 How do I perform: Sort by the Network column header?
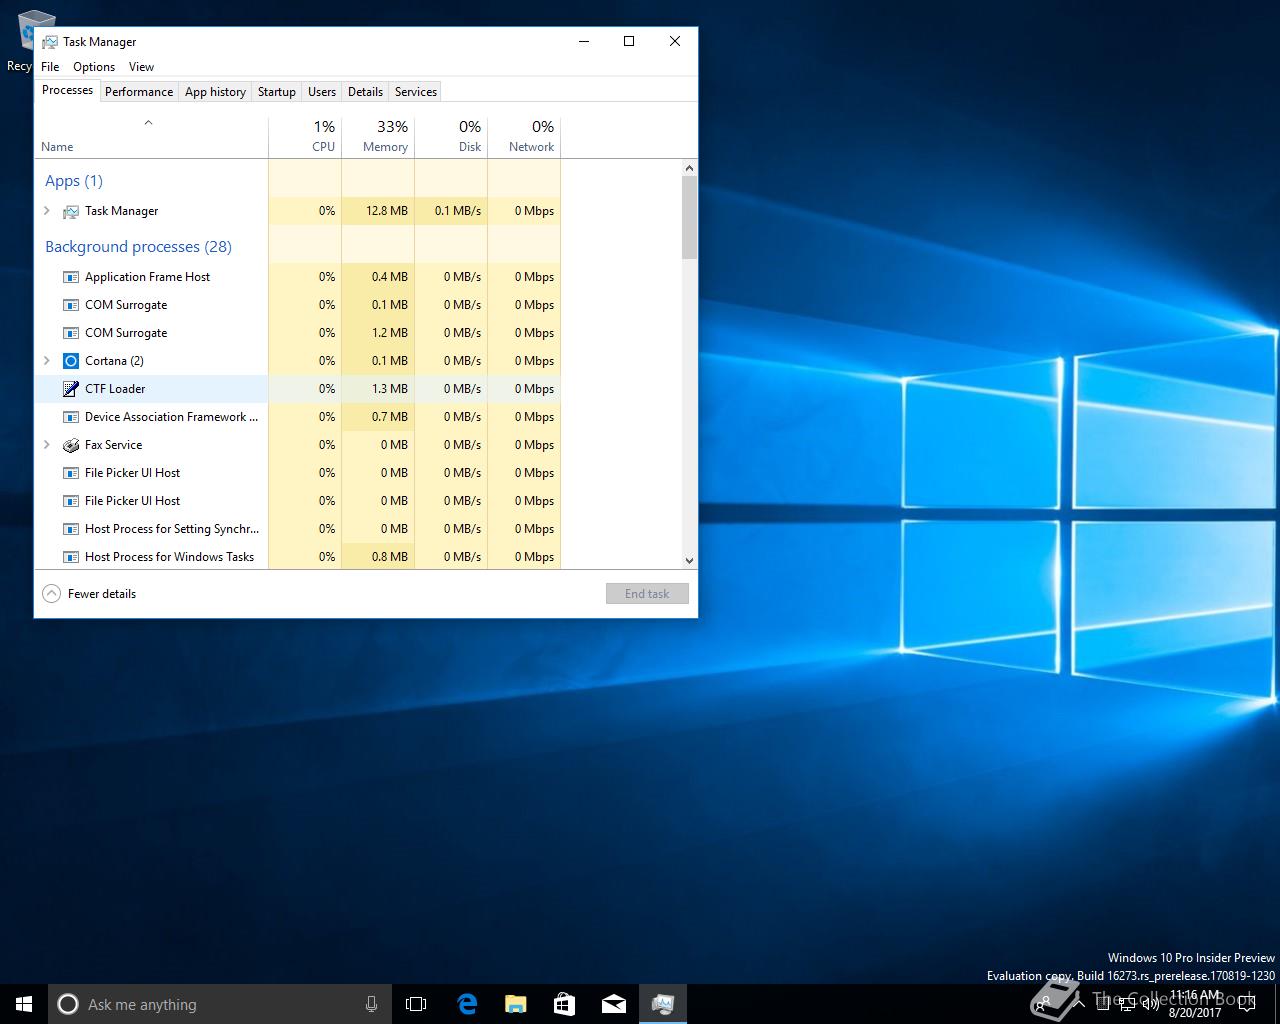click(524, 137)
